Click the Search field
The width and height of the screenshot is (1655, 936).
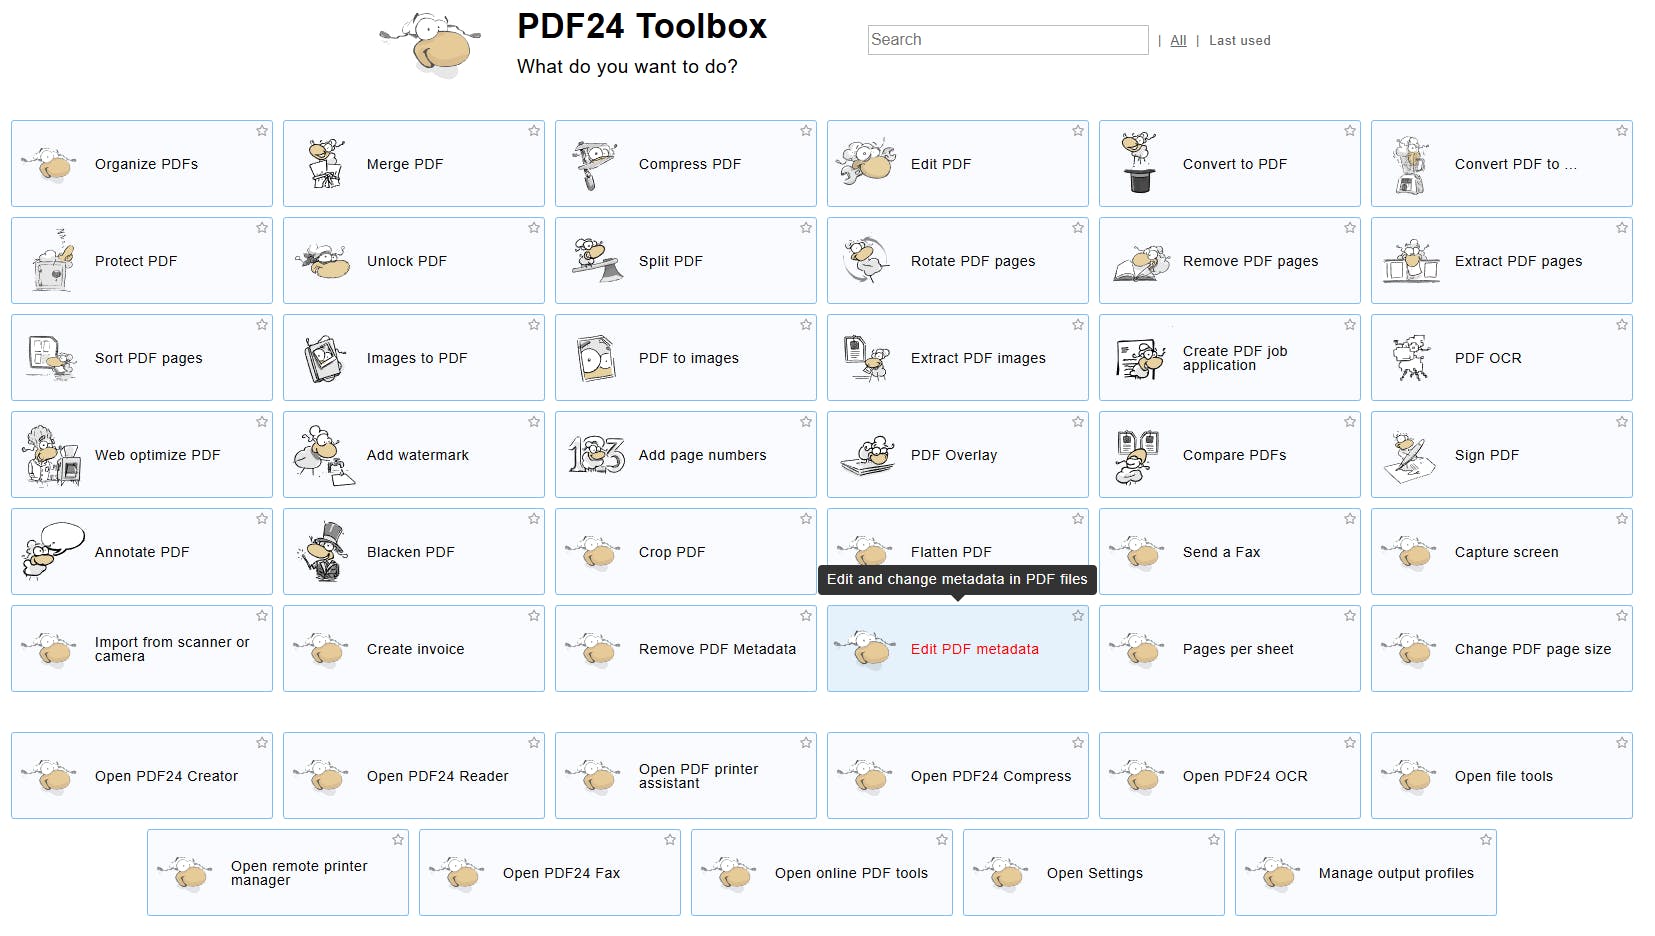[1007, 40]
